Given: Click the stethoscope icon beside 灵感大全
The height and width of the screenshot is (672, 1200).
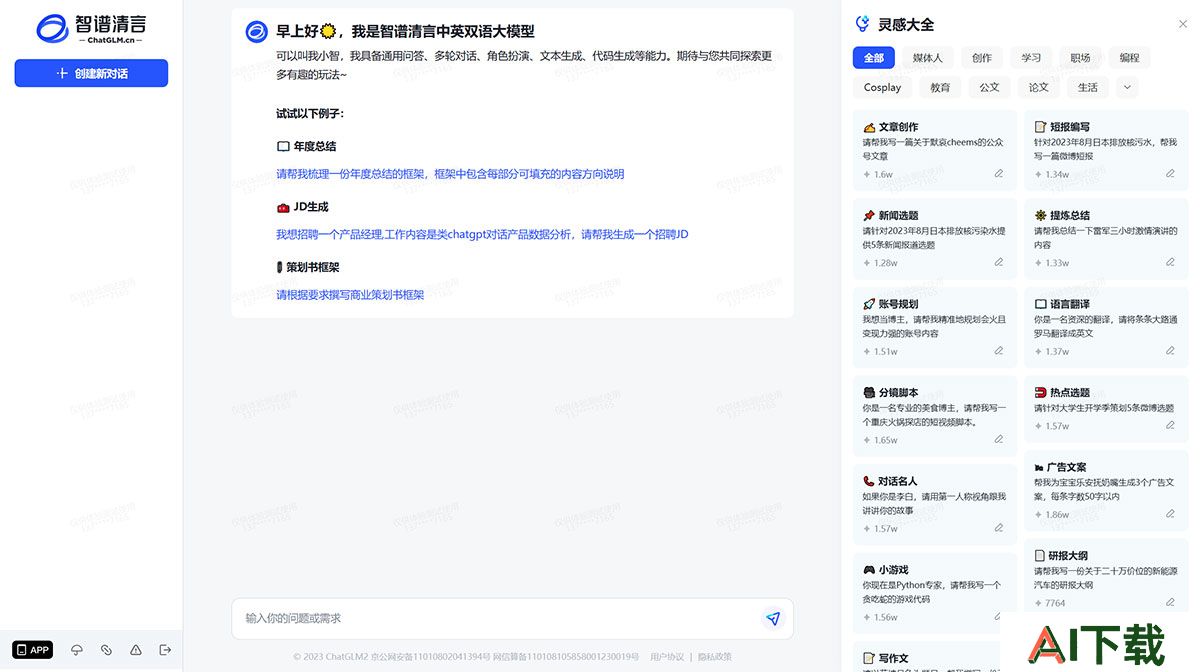Looking at the screenshot, I should (862, 24).
